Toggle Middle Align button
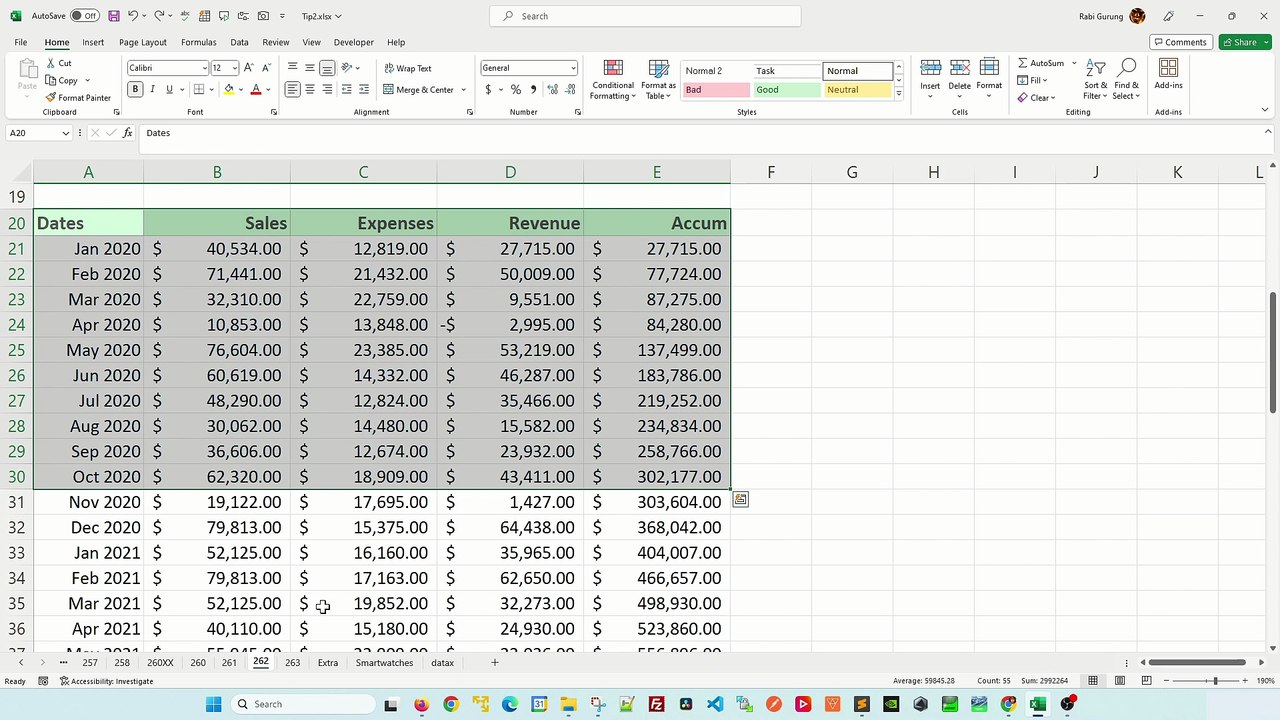Image resolution: width=1280 pixels, height=720 pixels. click(310, 68)
